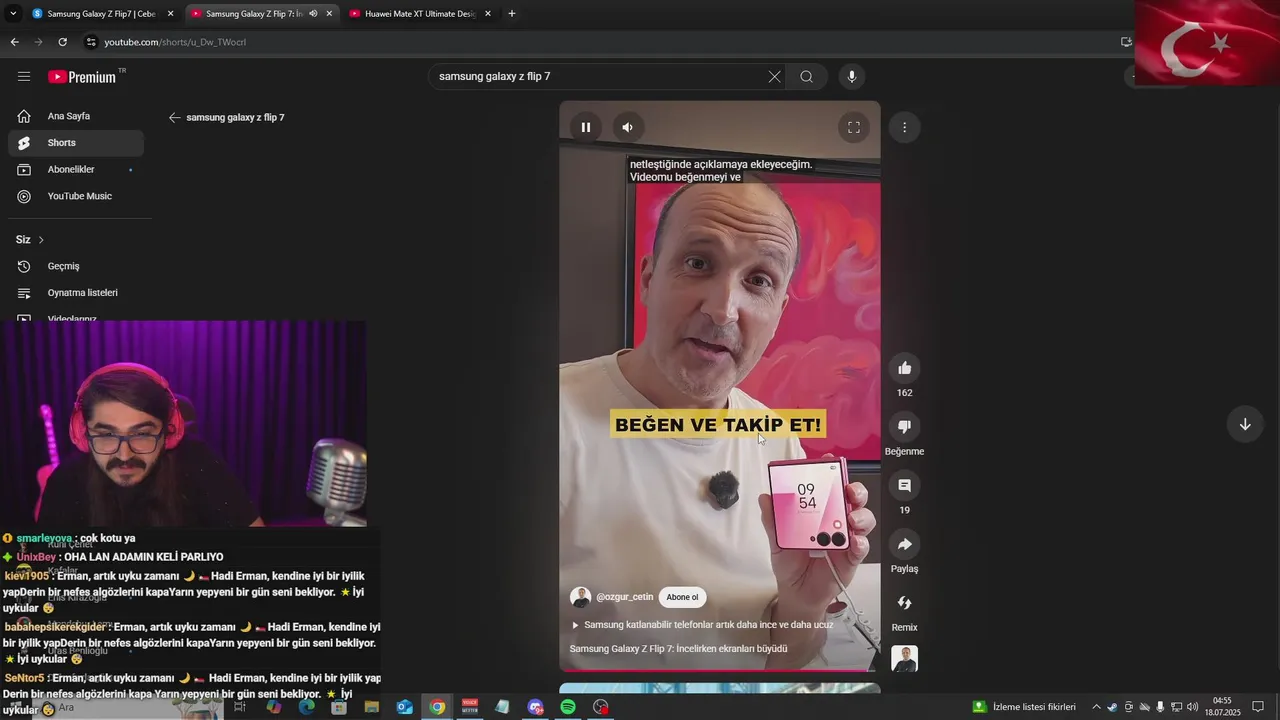Go back using the arrow beside 'samsung galaxy z flip 7'
The width and height of the screenshot is (1280, 720).
[174, 117]
